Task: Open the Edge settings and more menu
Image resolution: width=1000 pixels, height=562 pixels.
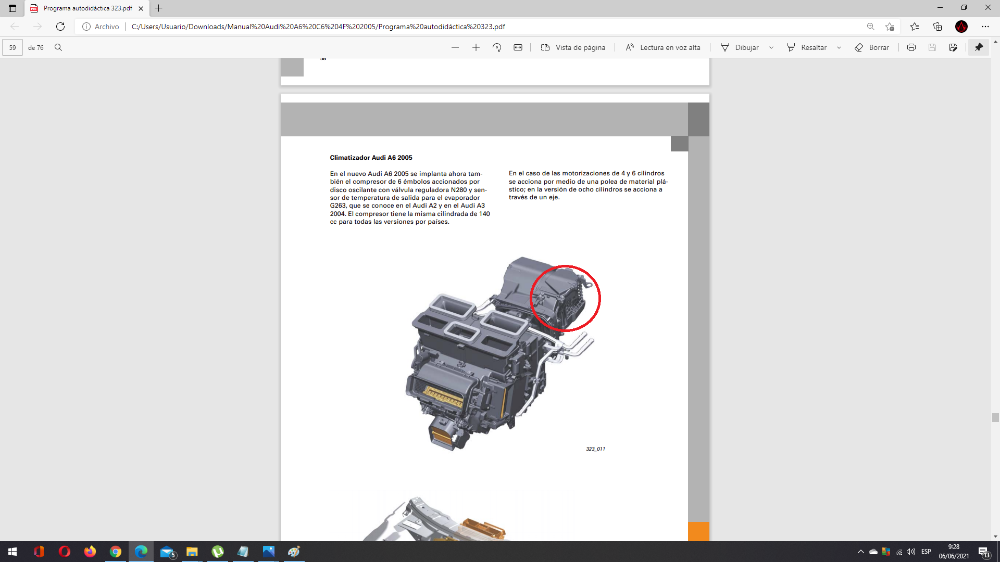Action: 985,27
